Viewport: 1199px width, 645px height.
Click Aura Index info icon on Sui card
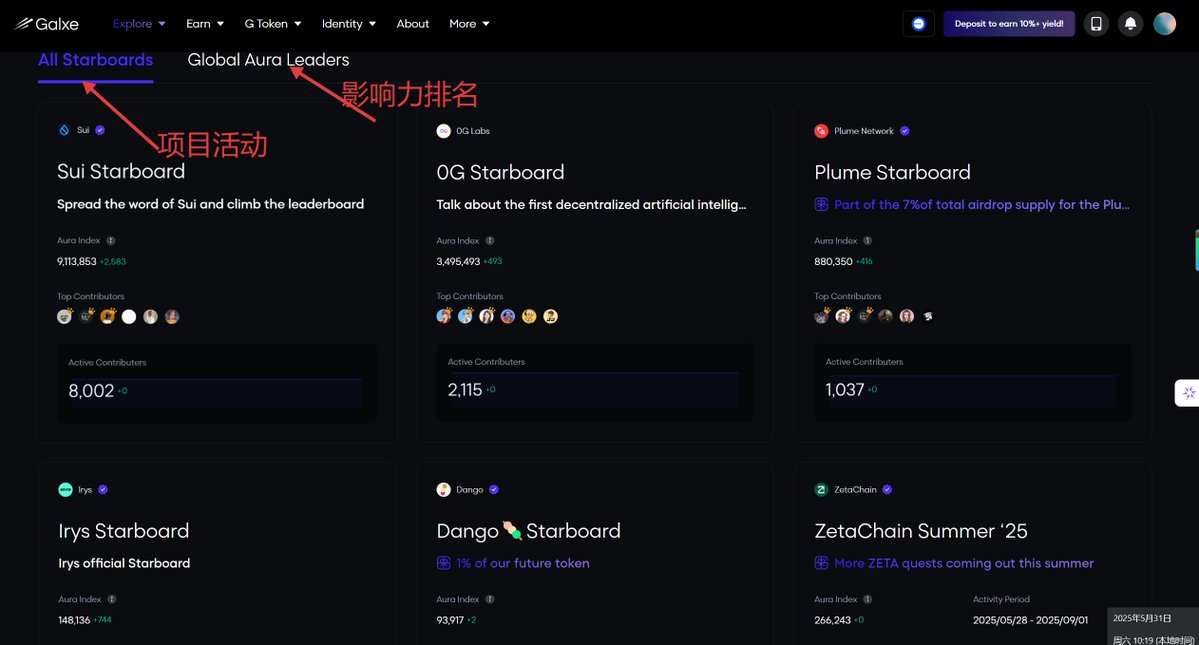tap(111, 241)
